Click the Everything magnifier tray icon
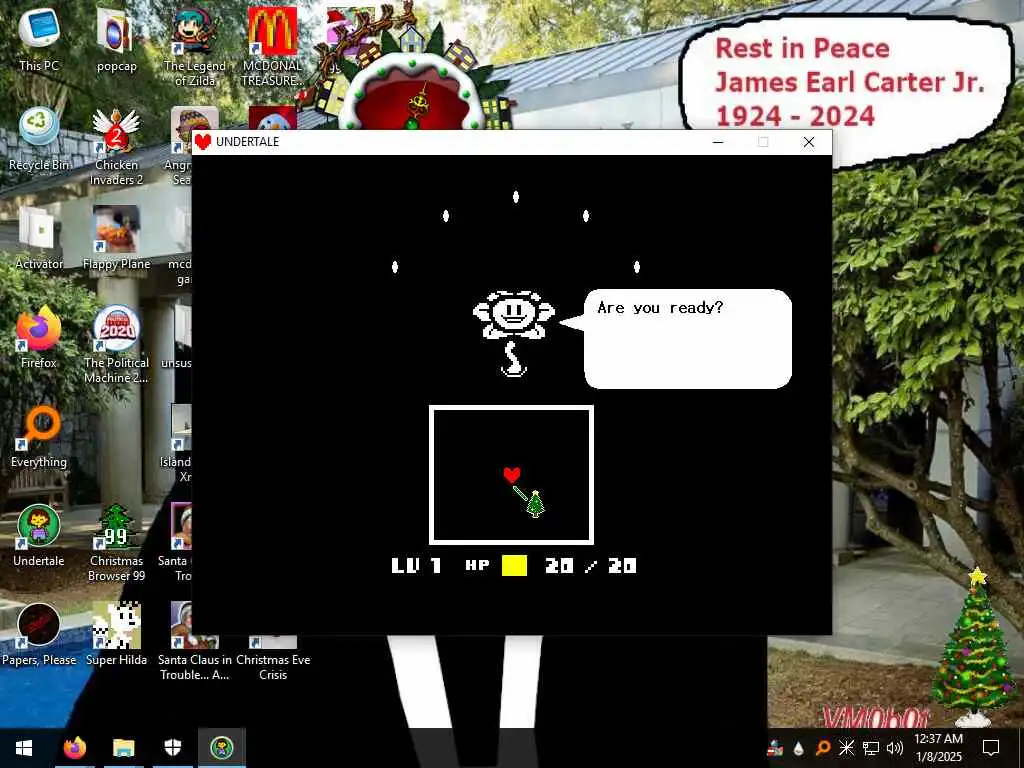 (x=823, y=748)
